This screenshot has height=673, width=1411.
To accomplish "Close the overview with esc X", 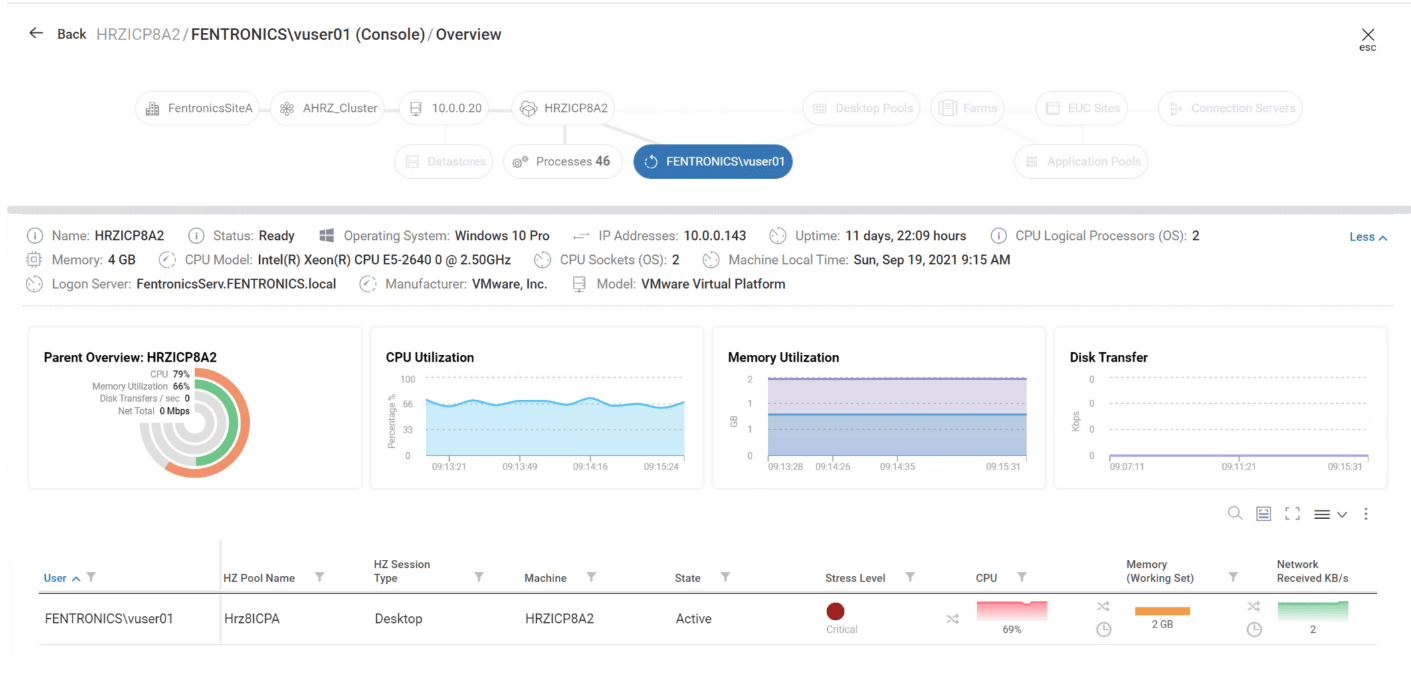I will 1368,35.
